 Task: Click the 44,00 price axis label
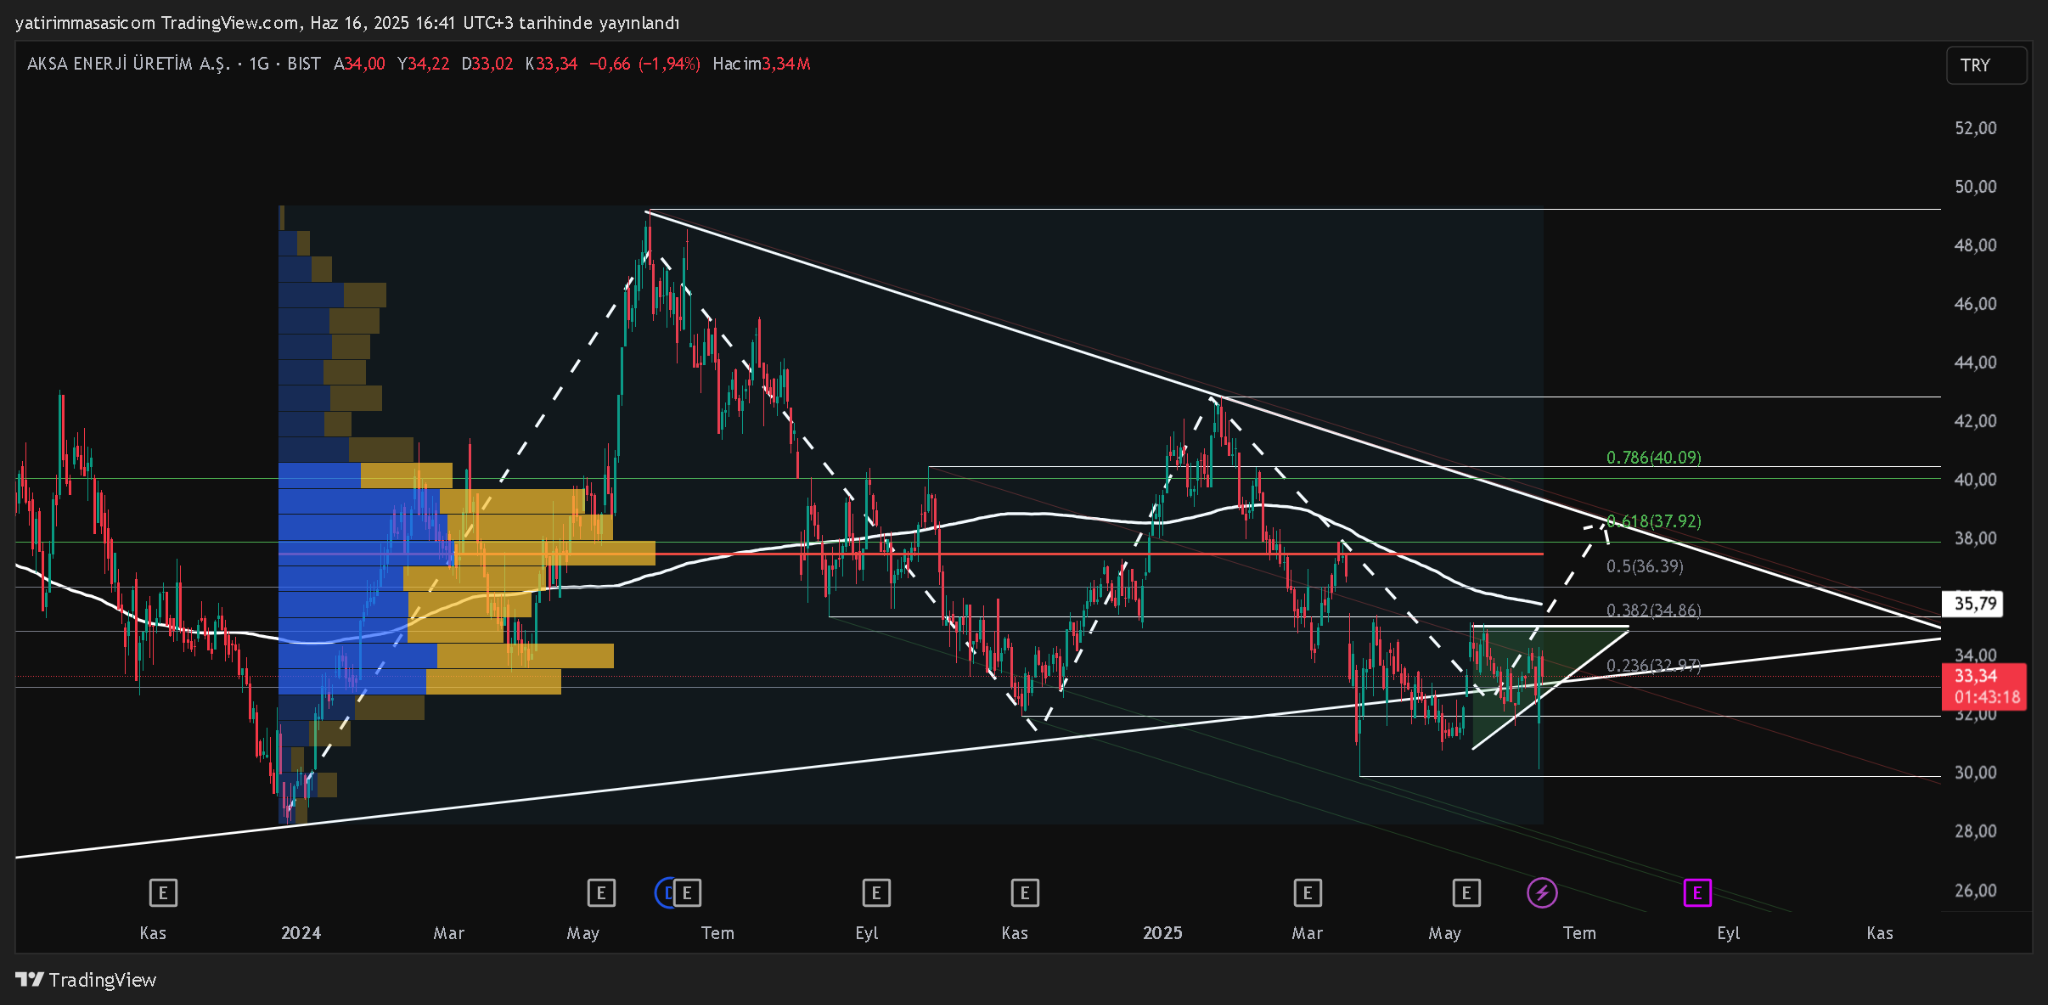click(1975, 362)
